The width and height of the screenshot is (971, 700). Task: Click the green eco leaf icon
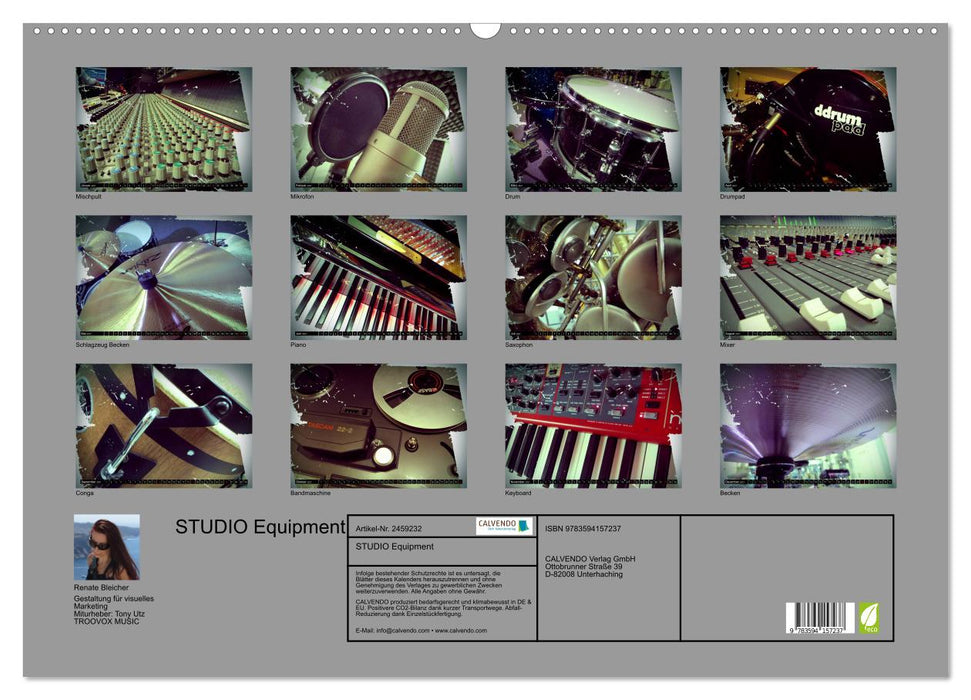point(868,618)
